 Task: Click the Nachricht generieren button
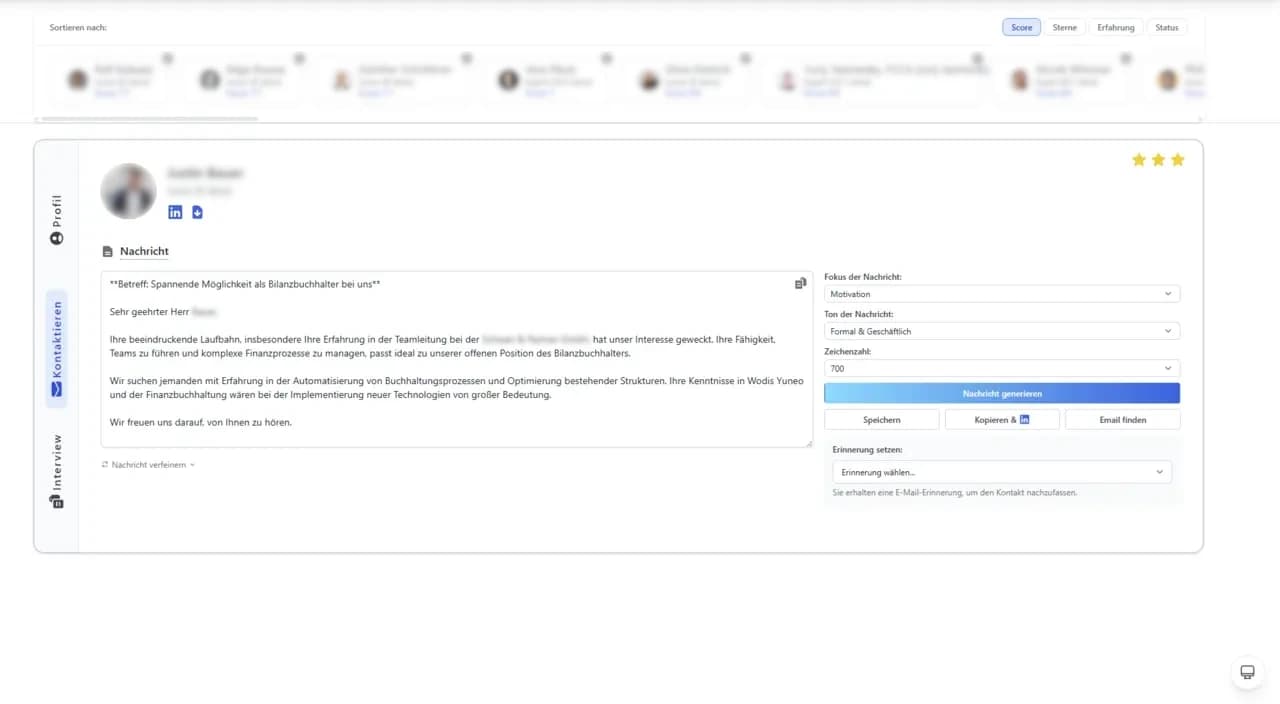(x=1002, y=393)
